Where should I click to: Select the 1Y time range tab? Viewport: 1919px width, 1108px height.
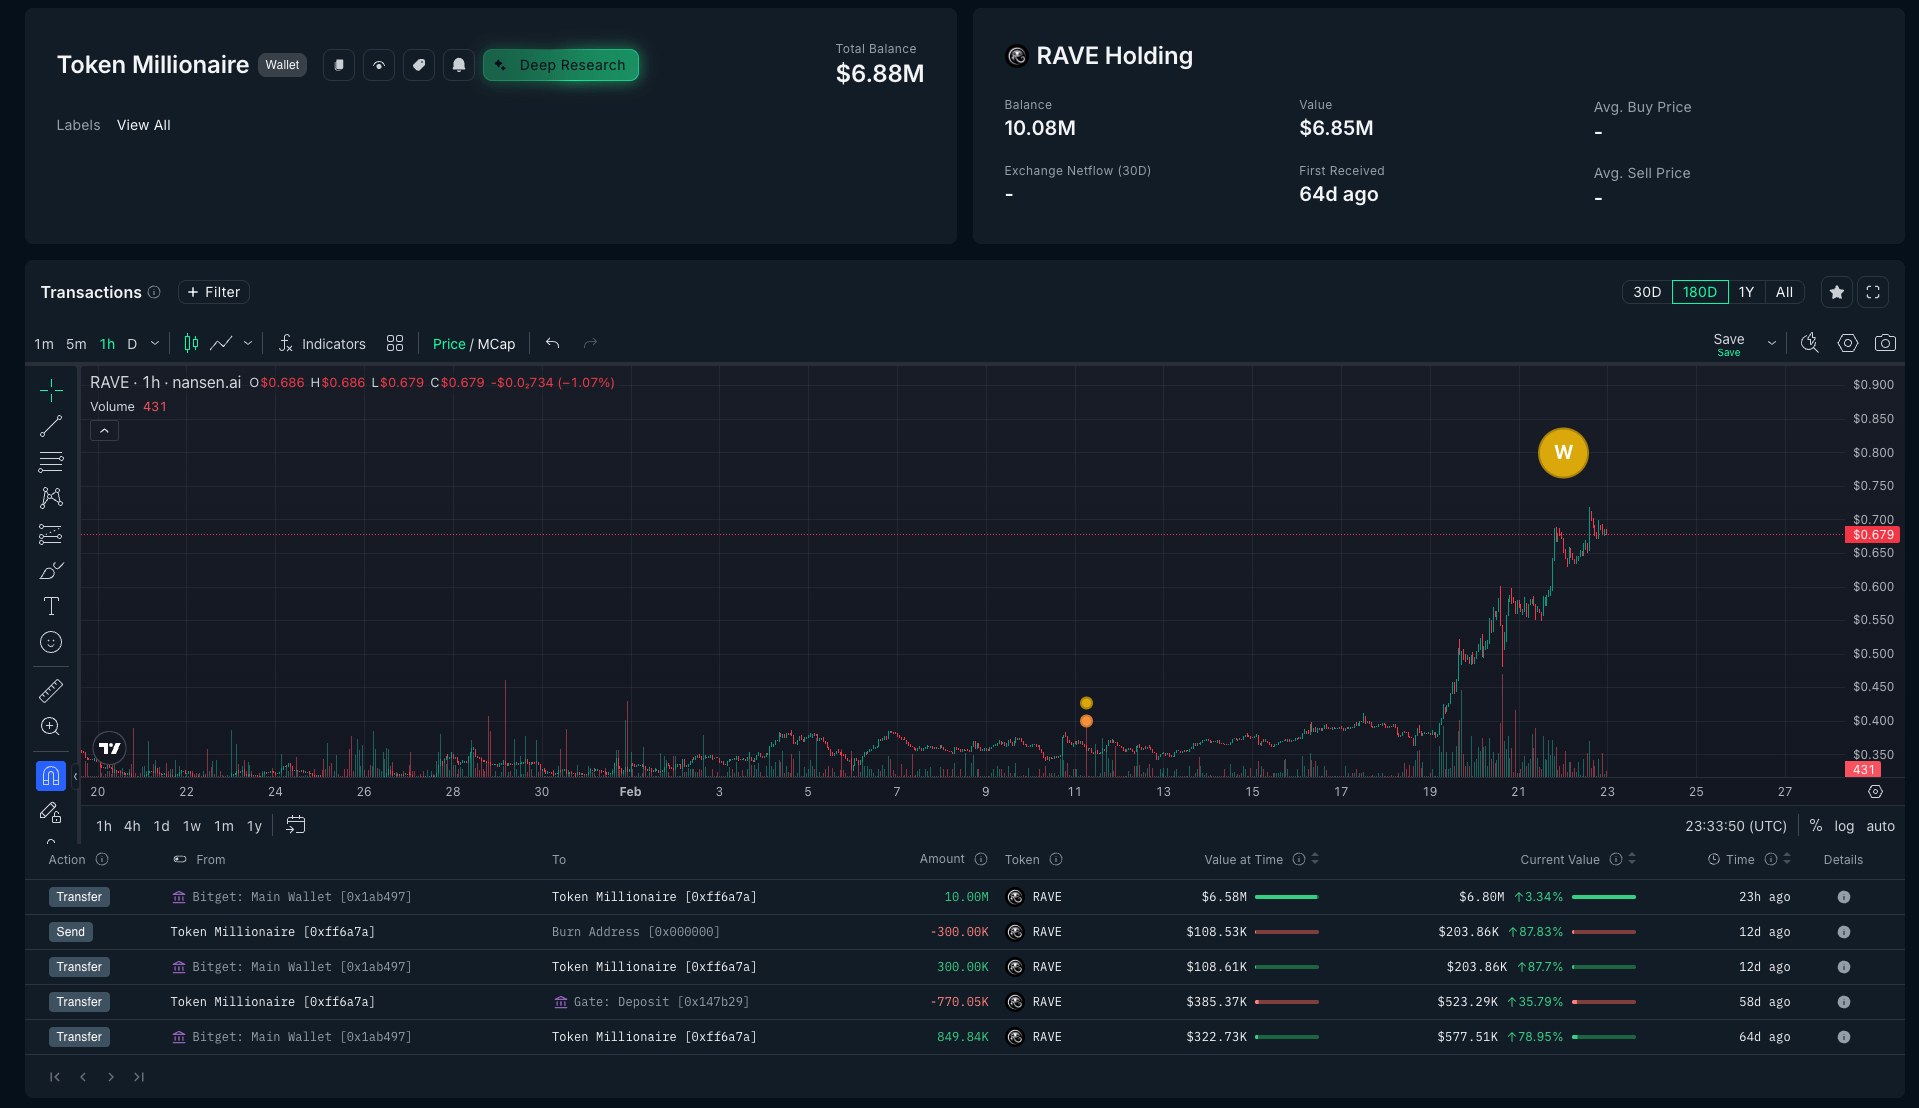[1746, 292]
